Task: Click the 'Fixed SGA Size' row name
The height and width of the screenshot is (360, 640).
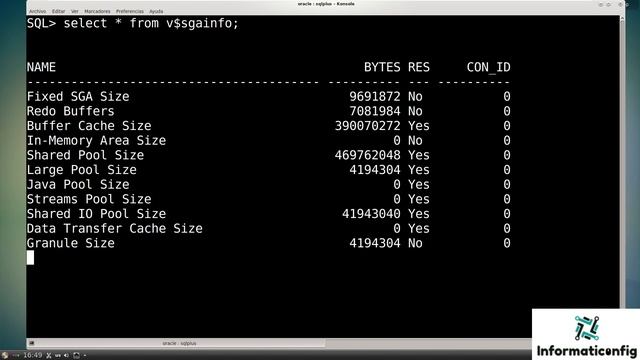Action: (x=78, y=97)
